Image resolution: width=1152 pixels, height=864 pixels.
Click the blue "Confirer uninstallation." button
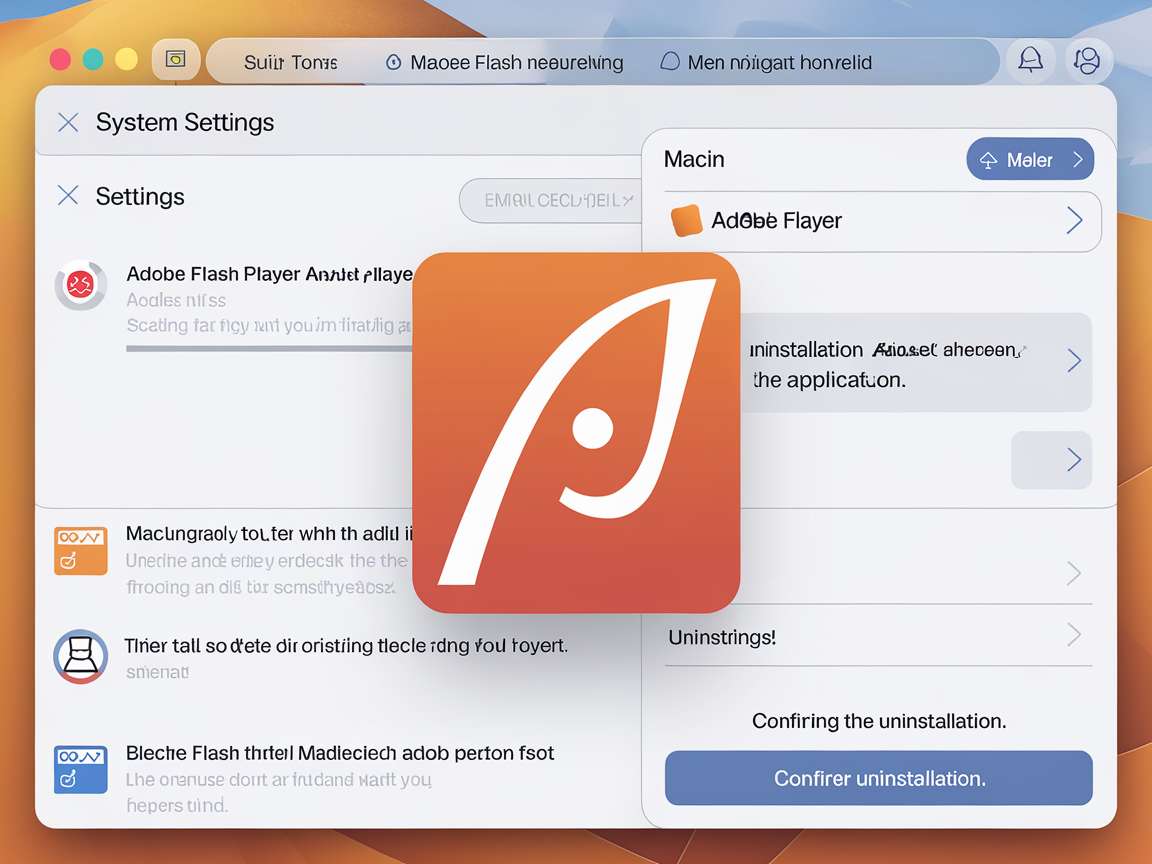tap(879, 778)
